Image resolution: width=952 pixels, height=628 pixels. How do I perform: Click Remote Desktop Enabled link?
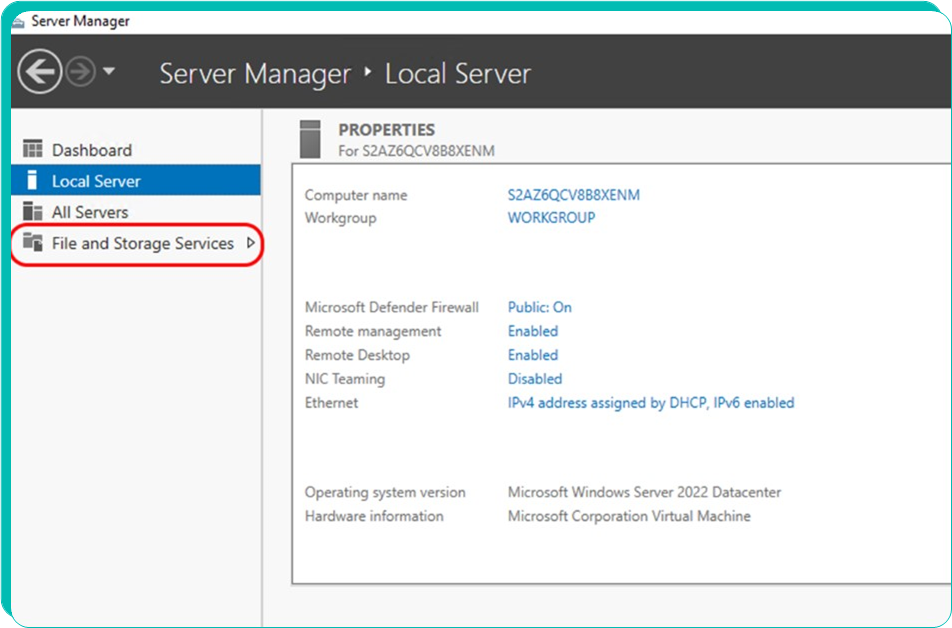click(533, 355)
